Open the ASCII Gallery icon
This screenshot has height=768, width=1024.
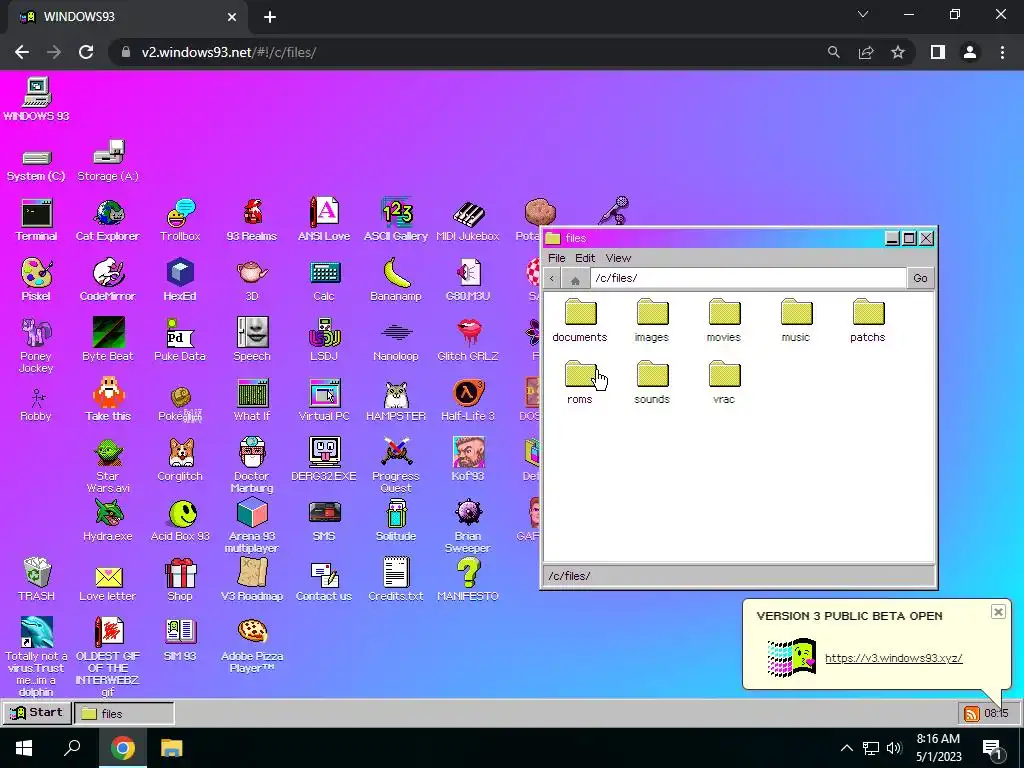click(396, 220)
